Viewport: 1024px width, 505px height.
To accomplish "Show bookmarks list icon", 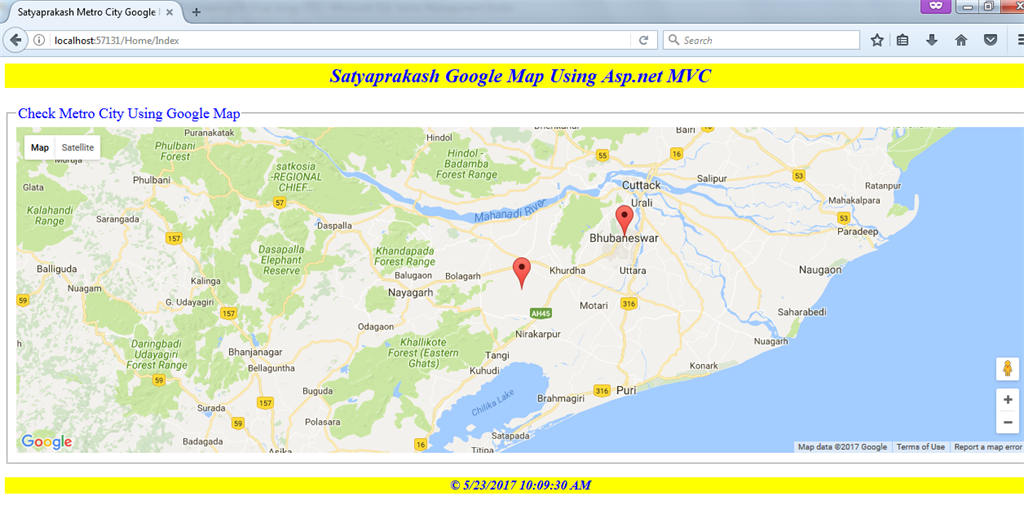I will [x=903, y=41].
